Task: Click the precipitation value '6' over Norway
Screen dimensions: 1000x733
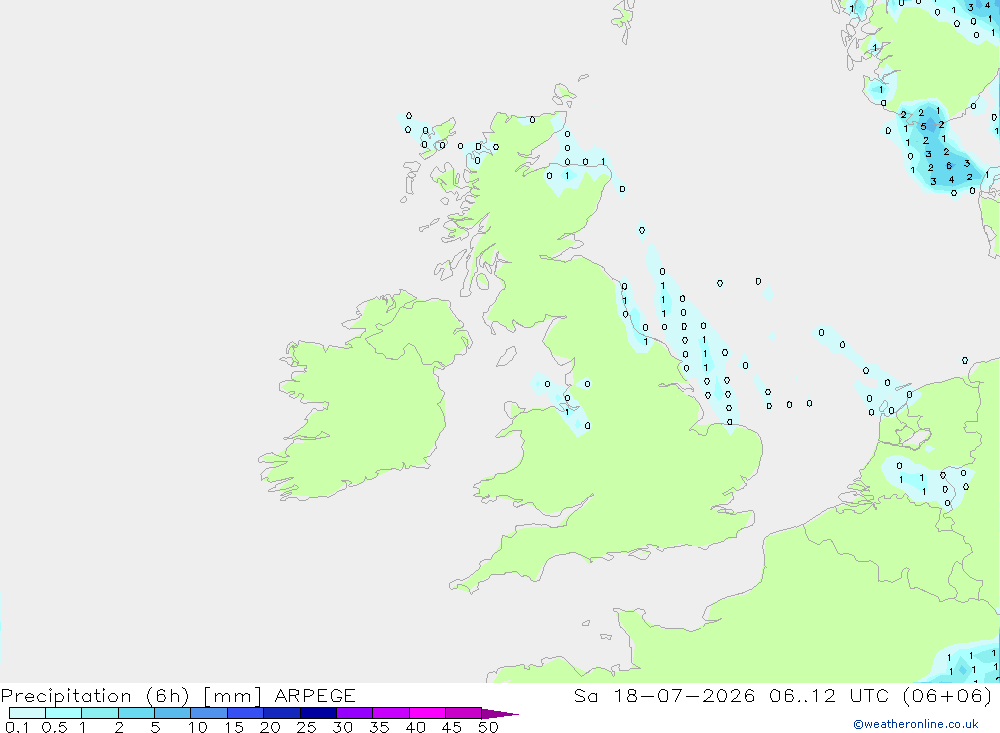Action: [x=949, y=166]
